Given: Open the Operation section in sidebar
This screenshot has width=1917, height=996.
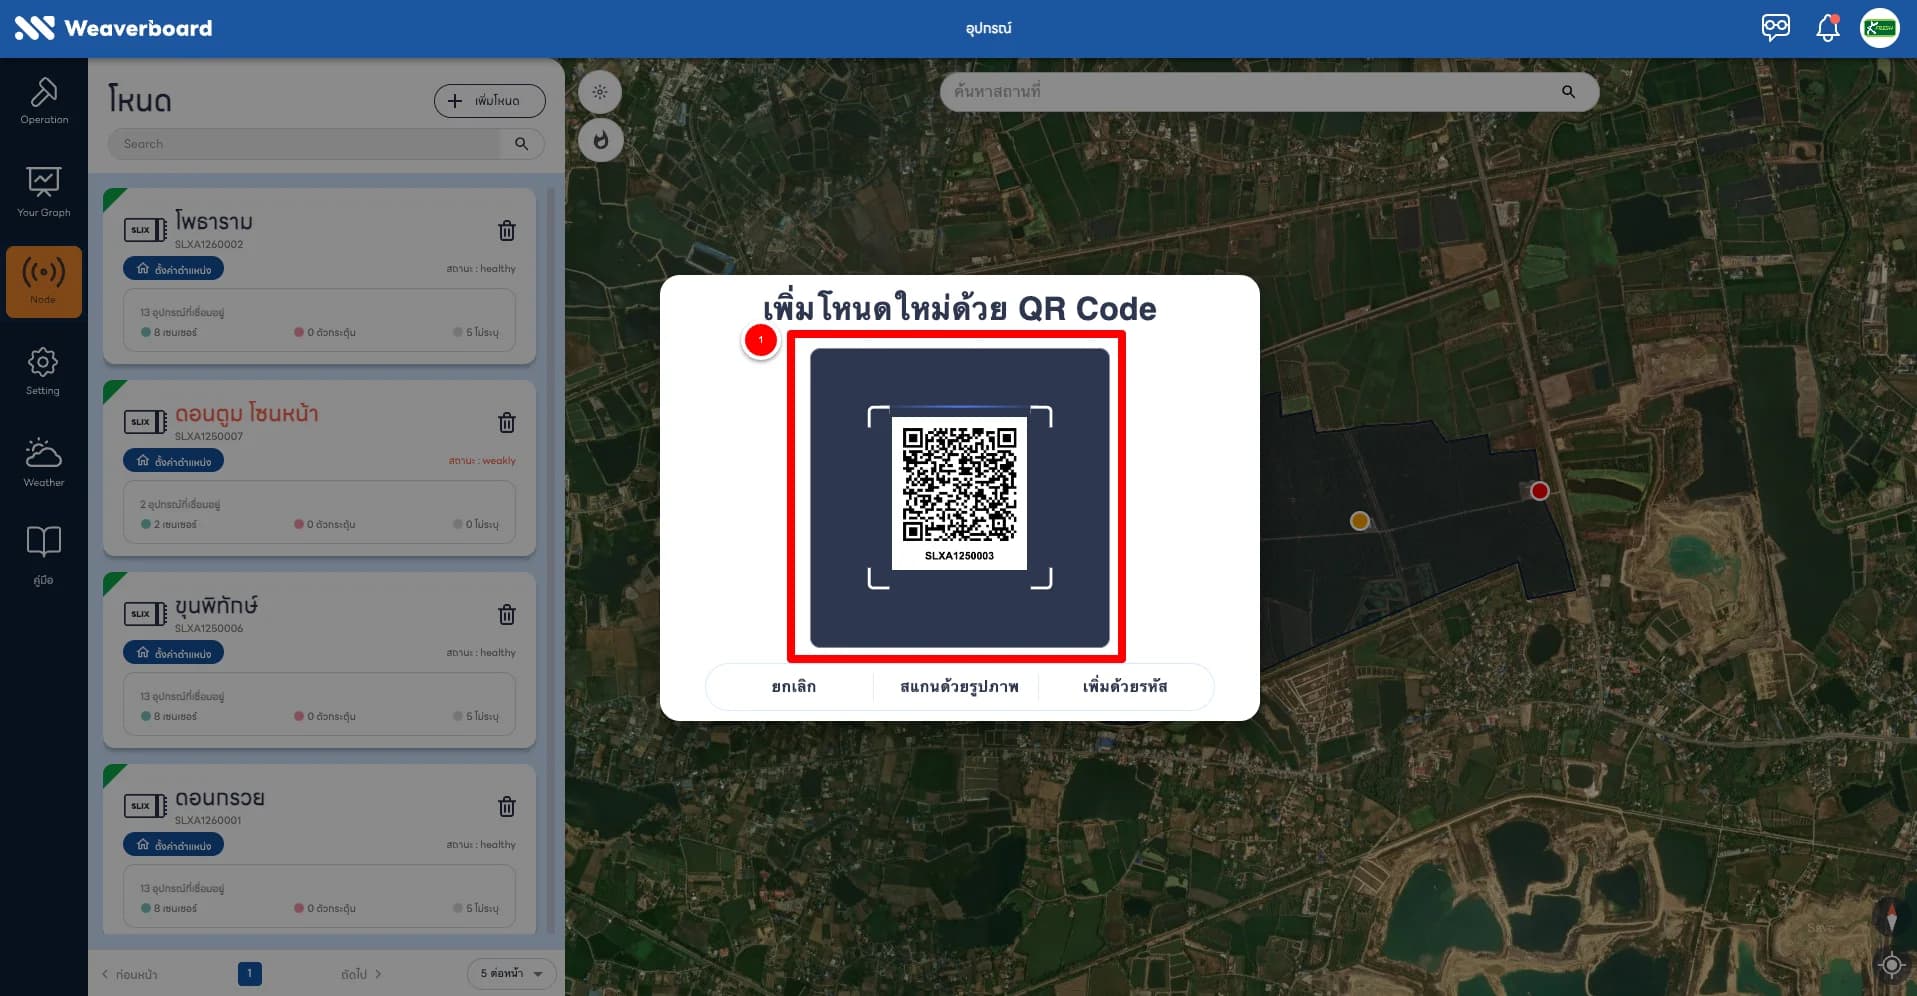Looking at the screenshot, I should coord(44,101).
